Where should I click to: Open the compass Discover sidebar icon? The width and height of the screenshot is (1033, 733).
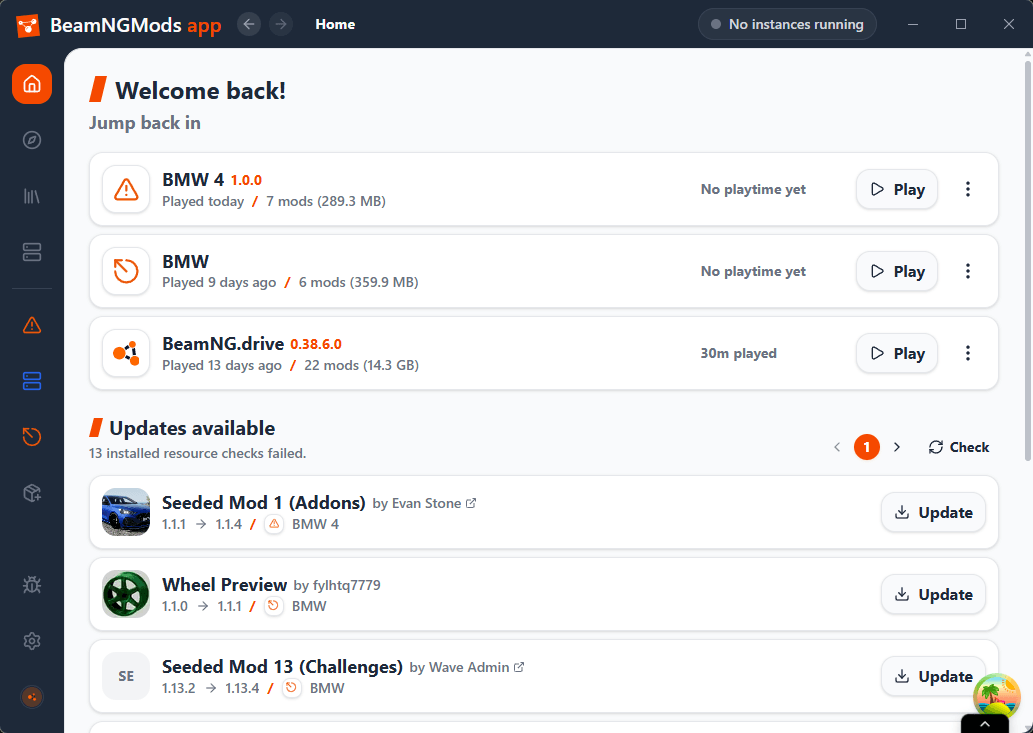[x=32, y=140]
